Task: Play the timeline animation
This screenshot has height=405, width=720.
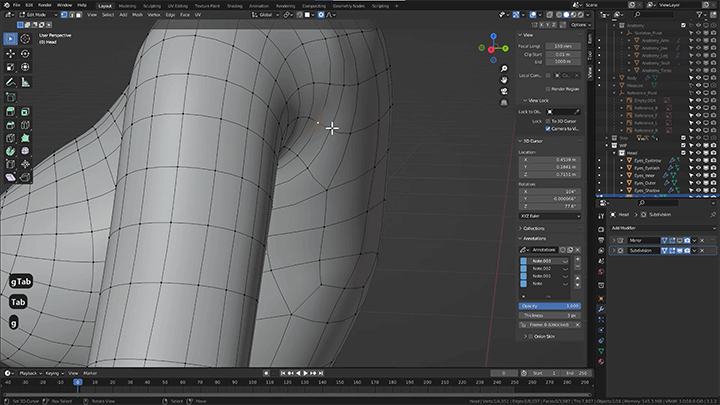Action: [x=305, y=373]
